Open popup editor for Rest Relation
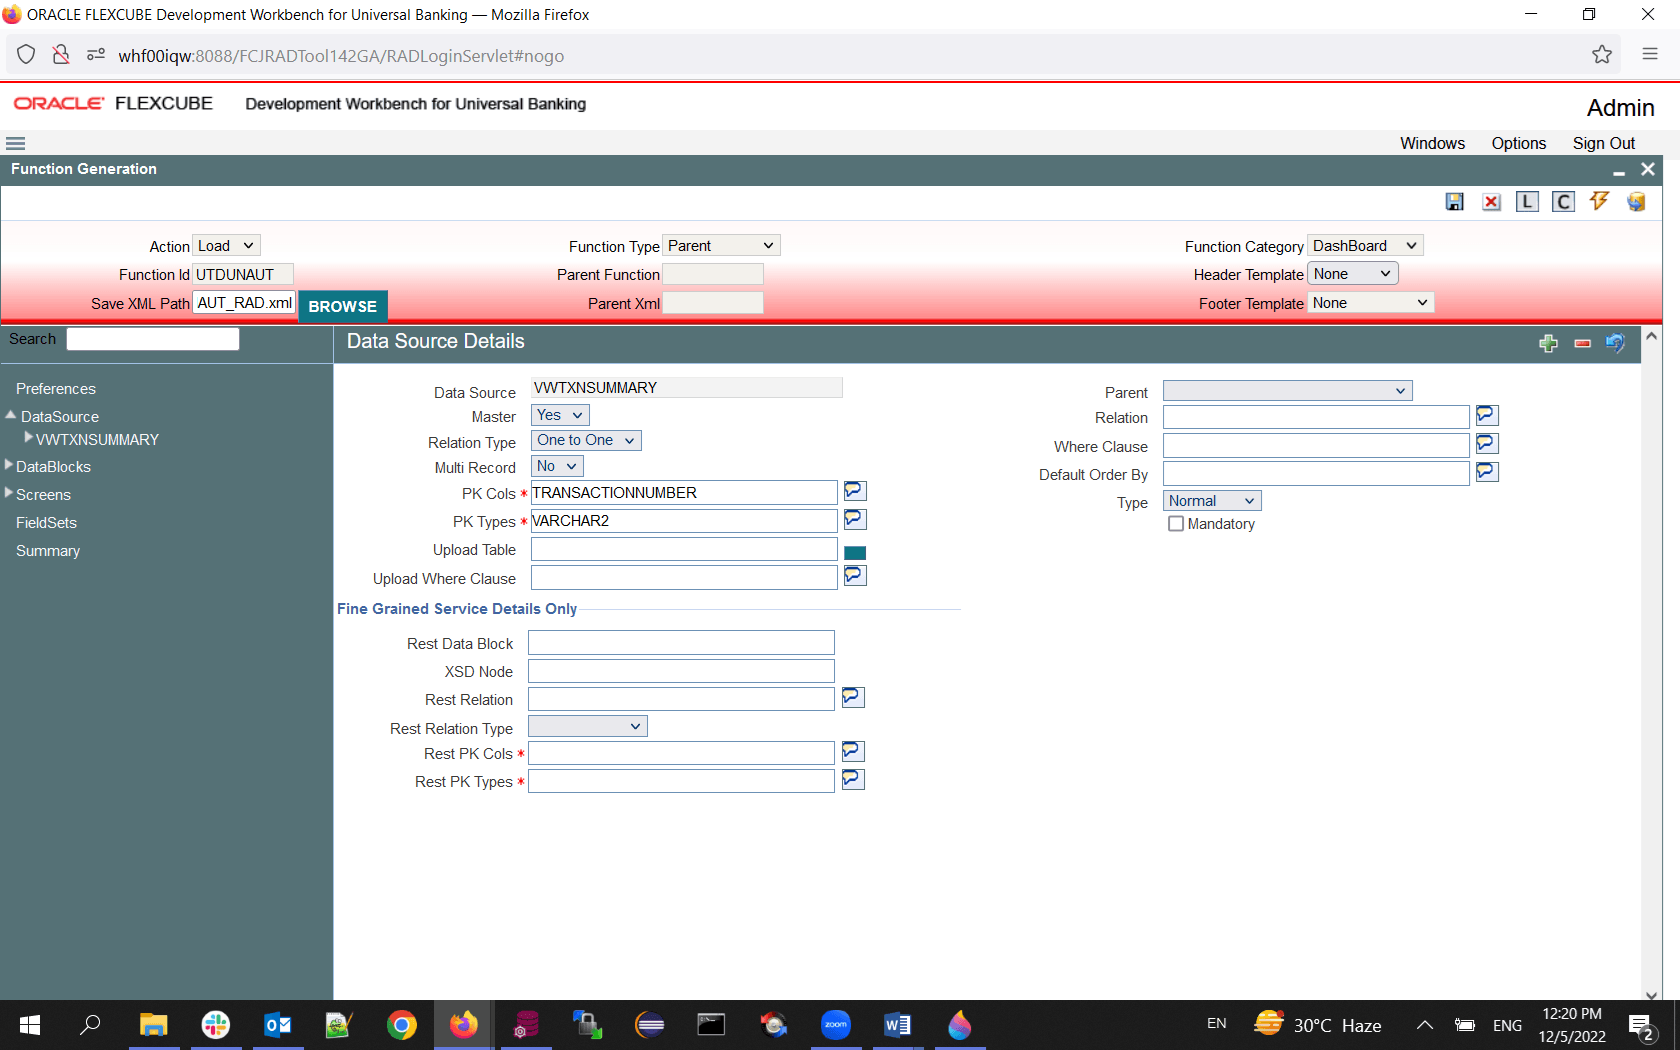This screenshot has height=1050, width=1680. [852, 697]
